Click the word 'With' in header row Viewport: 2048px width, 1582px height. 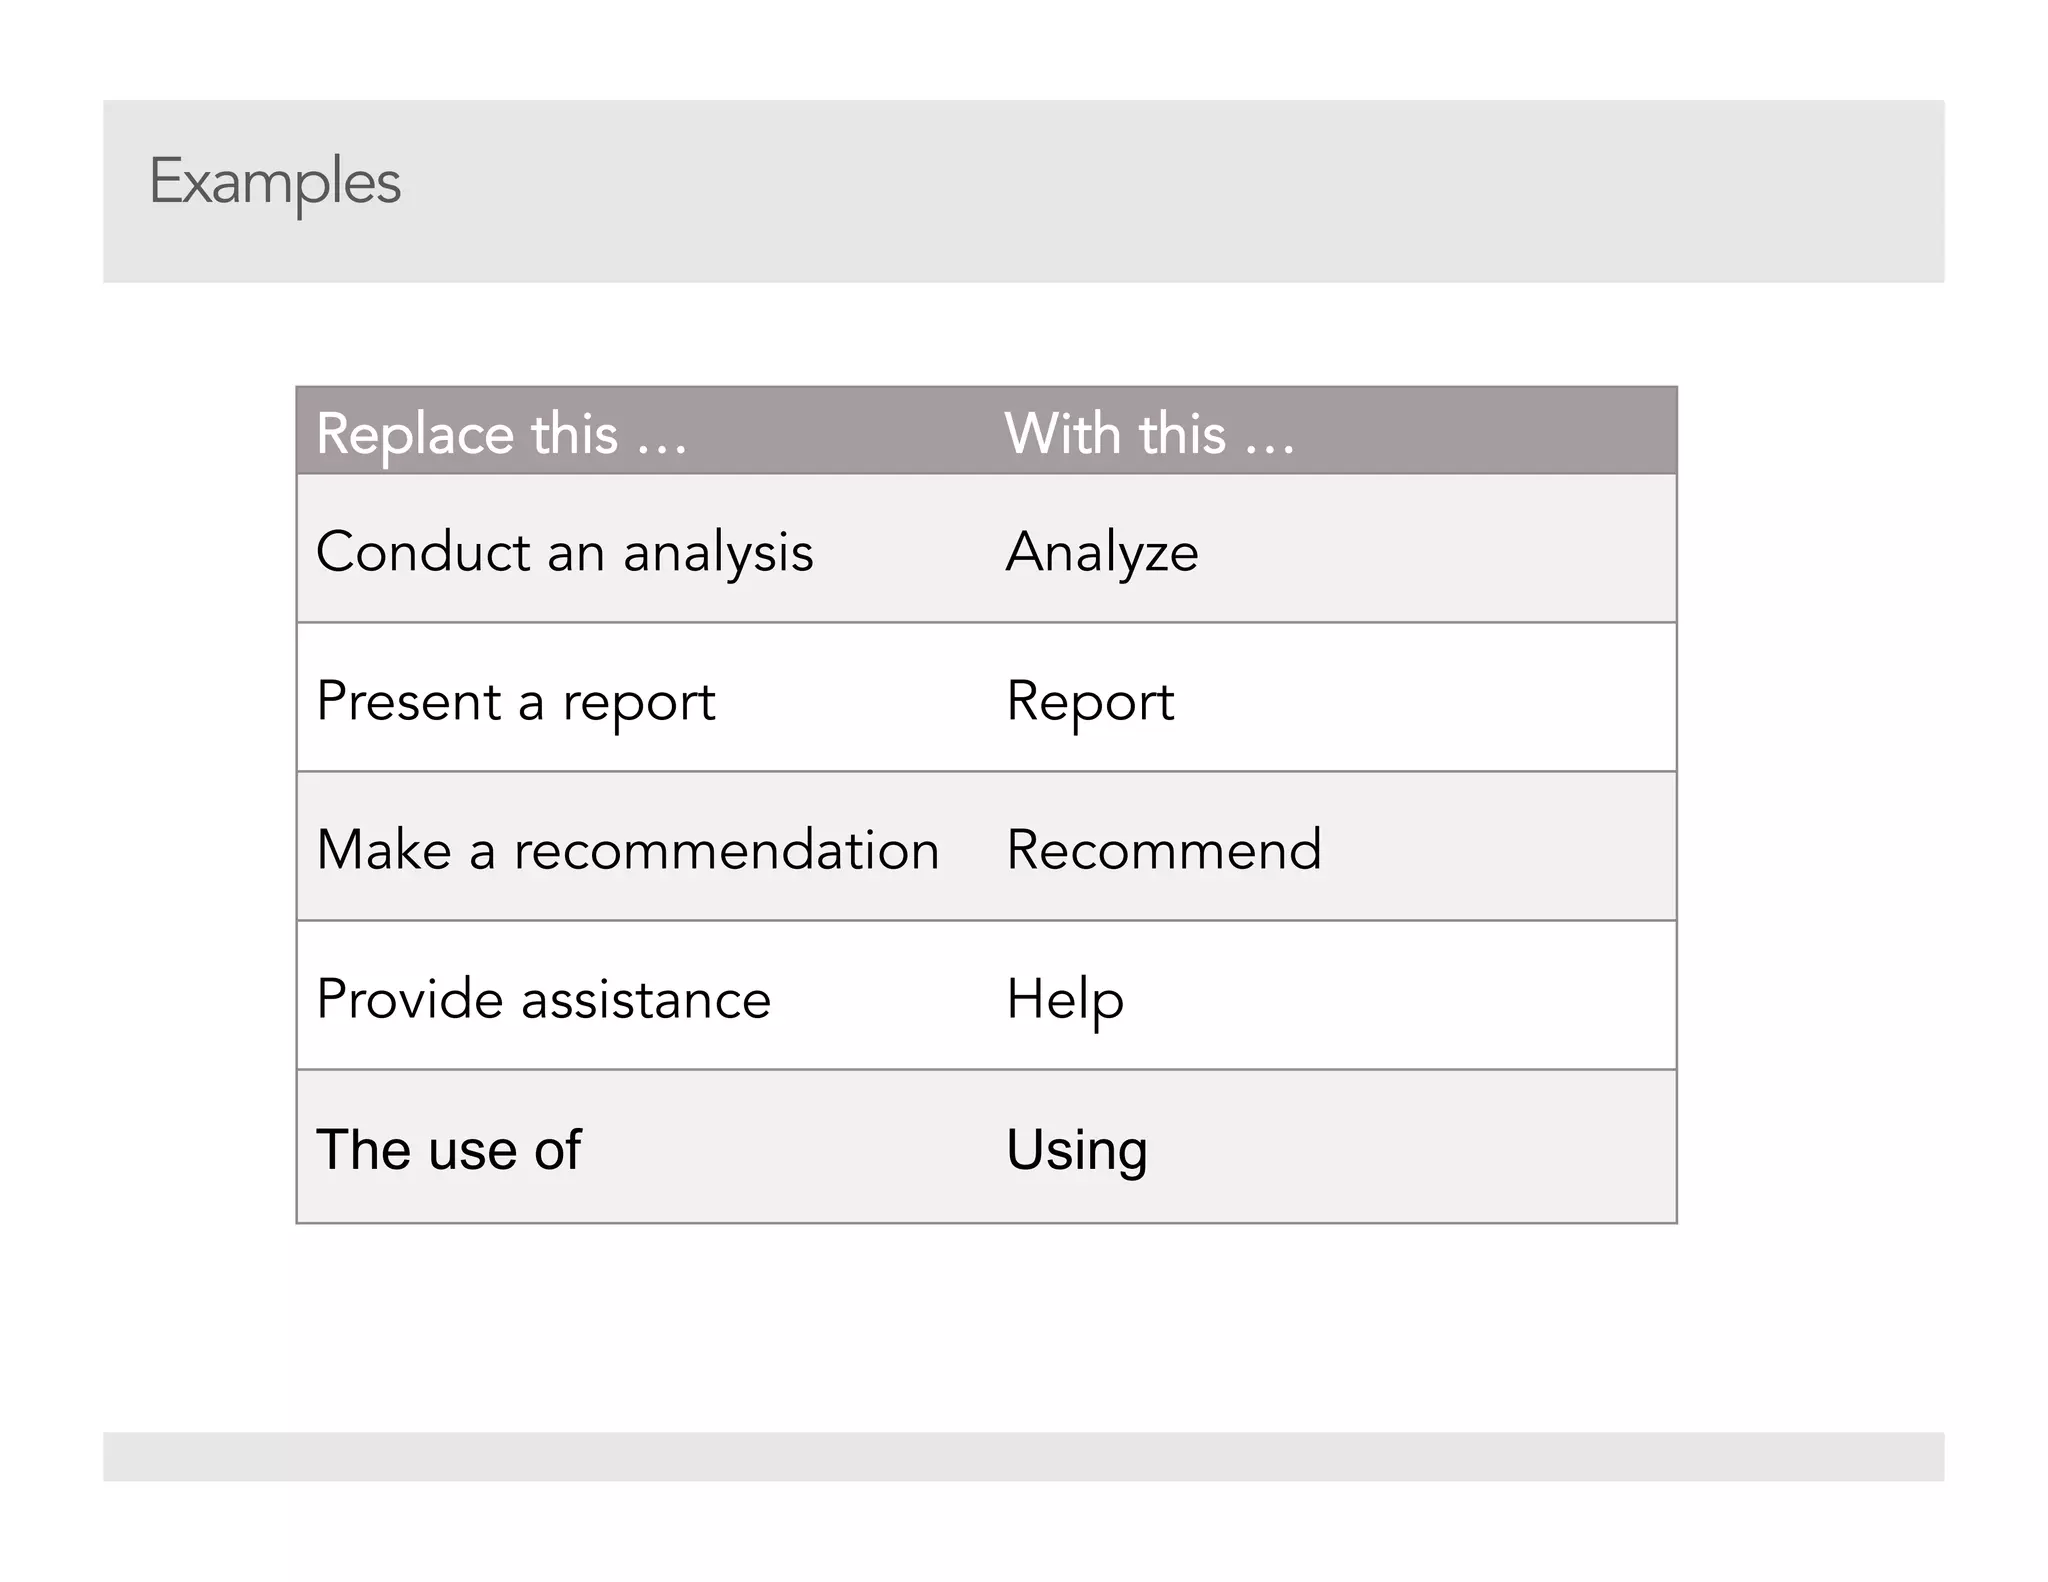click(x=1062, y=434)
